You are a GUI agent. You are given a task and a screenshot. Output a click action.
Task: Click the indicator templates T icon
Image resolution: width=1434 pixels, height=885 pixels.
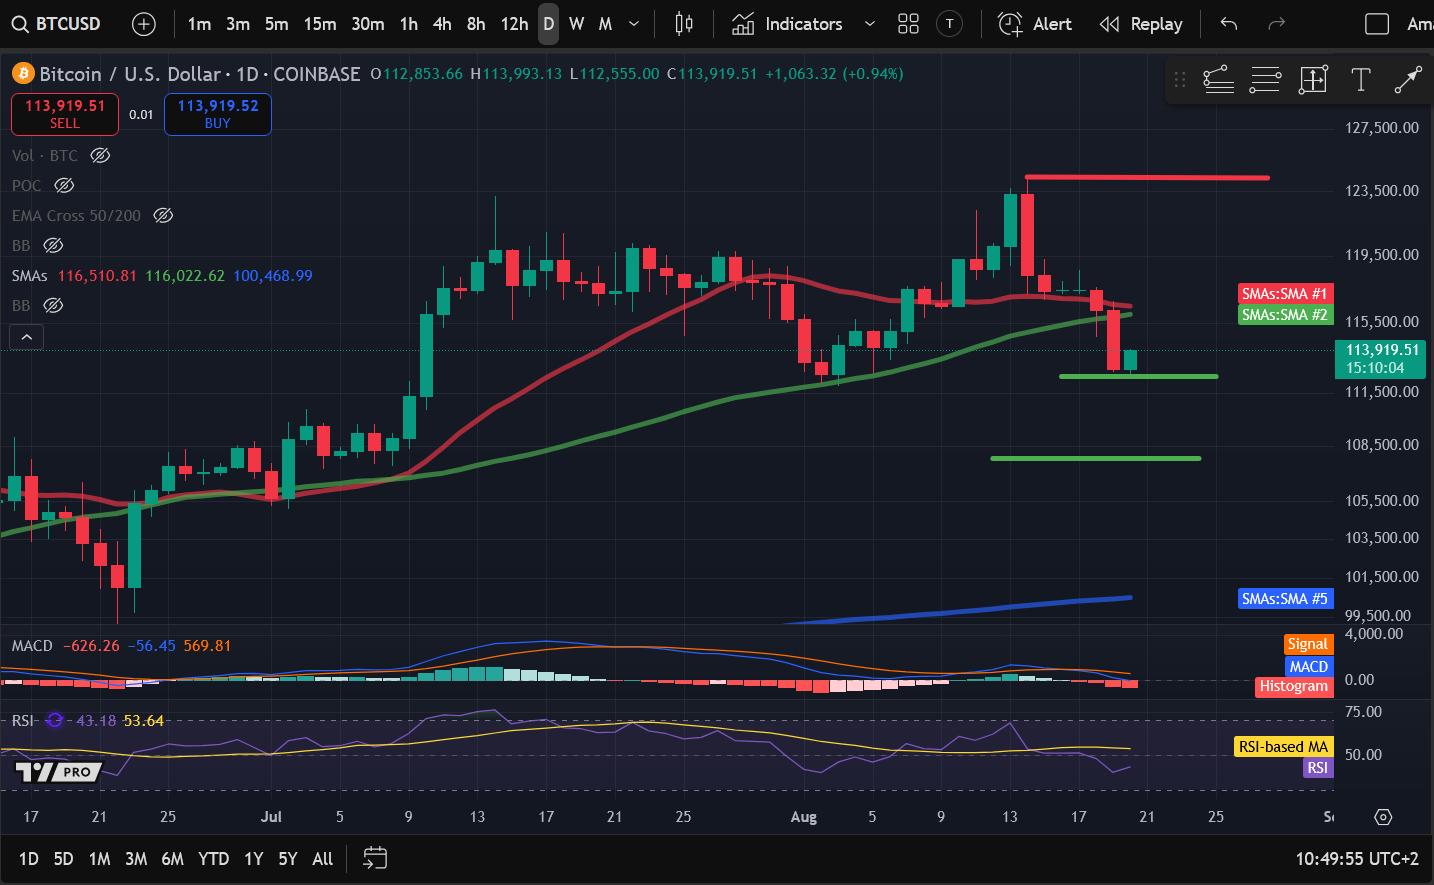tap(950, 24)
